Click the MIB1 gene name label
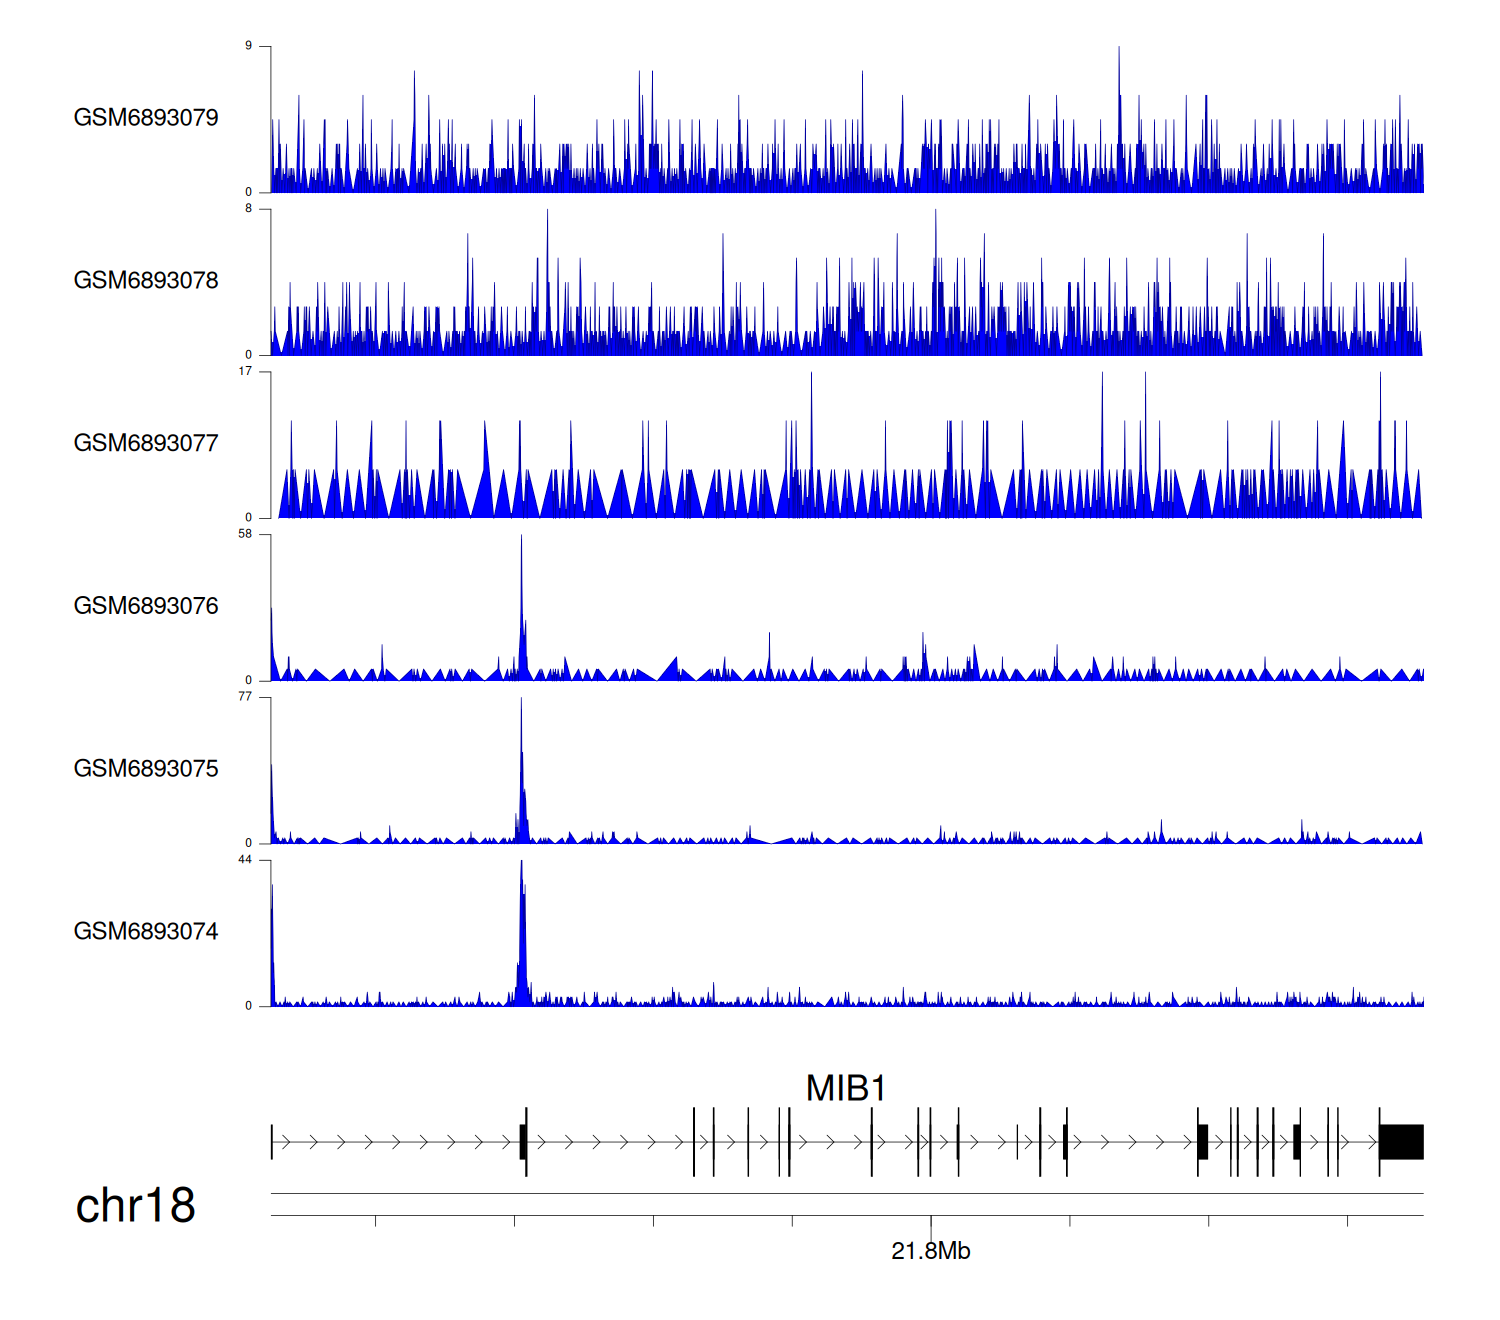This screenshot has height=1320, width=1500. tap(846, 1088)
